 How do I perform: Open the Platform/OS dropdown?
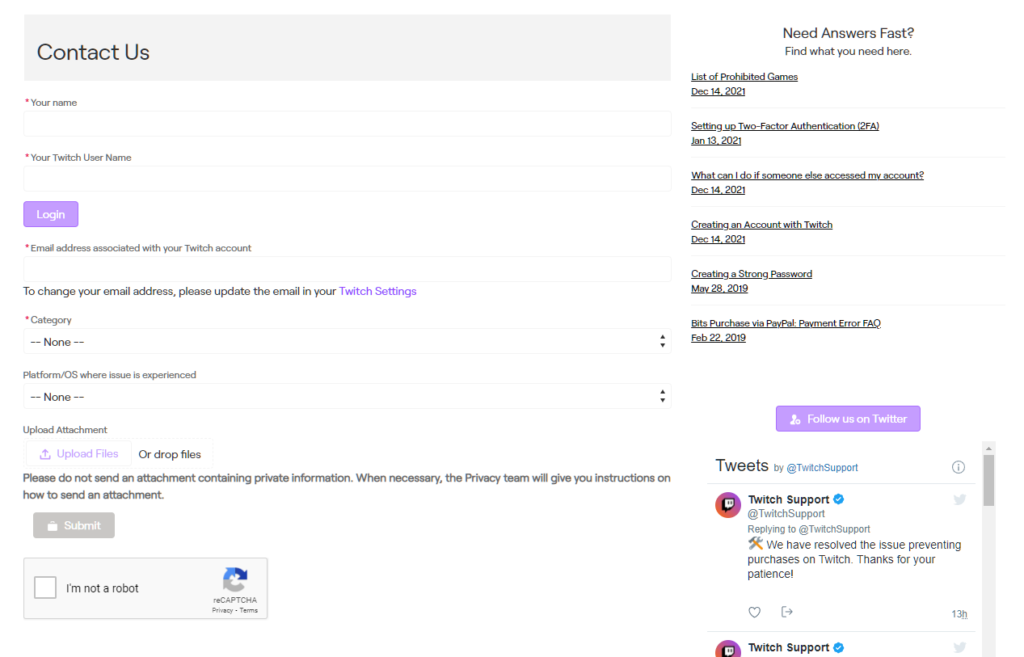point(347,396)
